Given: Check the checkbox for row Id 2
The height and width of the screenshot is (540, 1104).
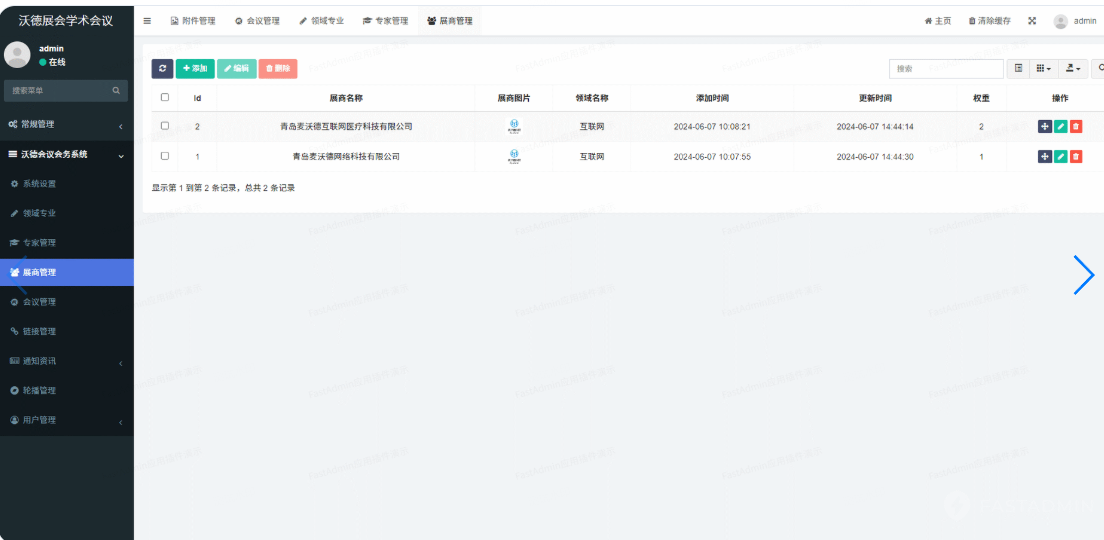Looking at the screenshot, I should click(x=165, y=126).
